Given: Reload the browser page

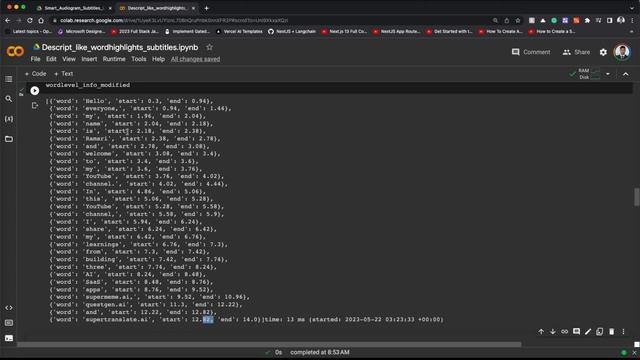Looking at the screenshot, I should (x=30, y=20).
